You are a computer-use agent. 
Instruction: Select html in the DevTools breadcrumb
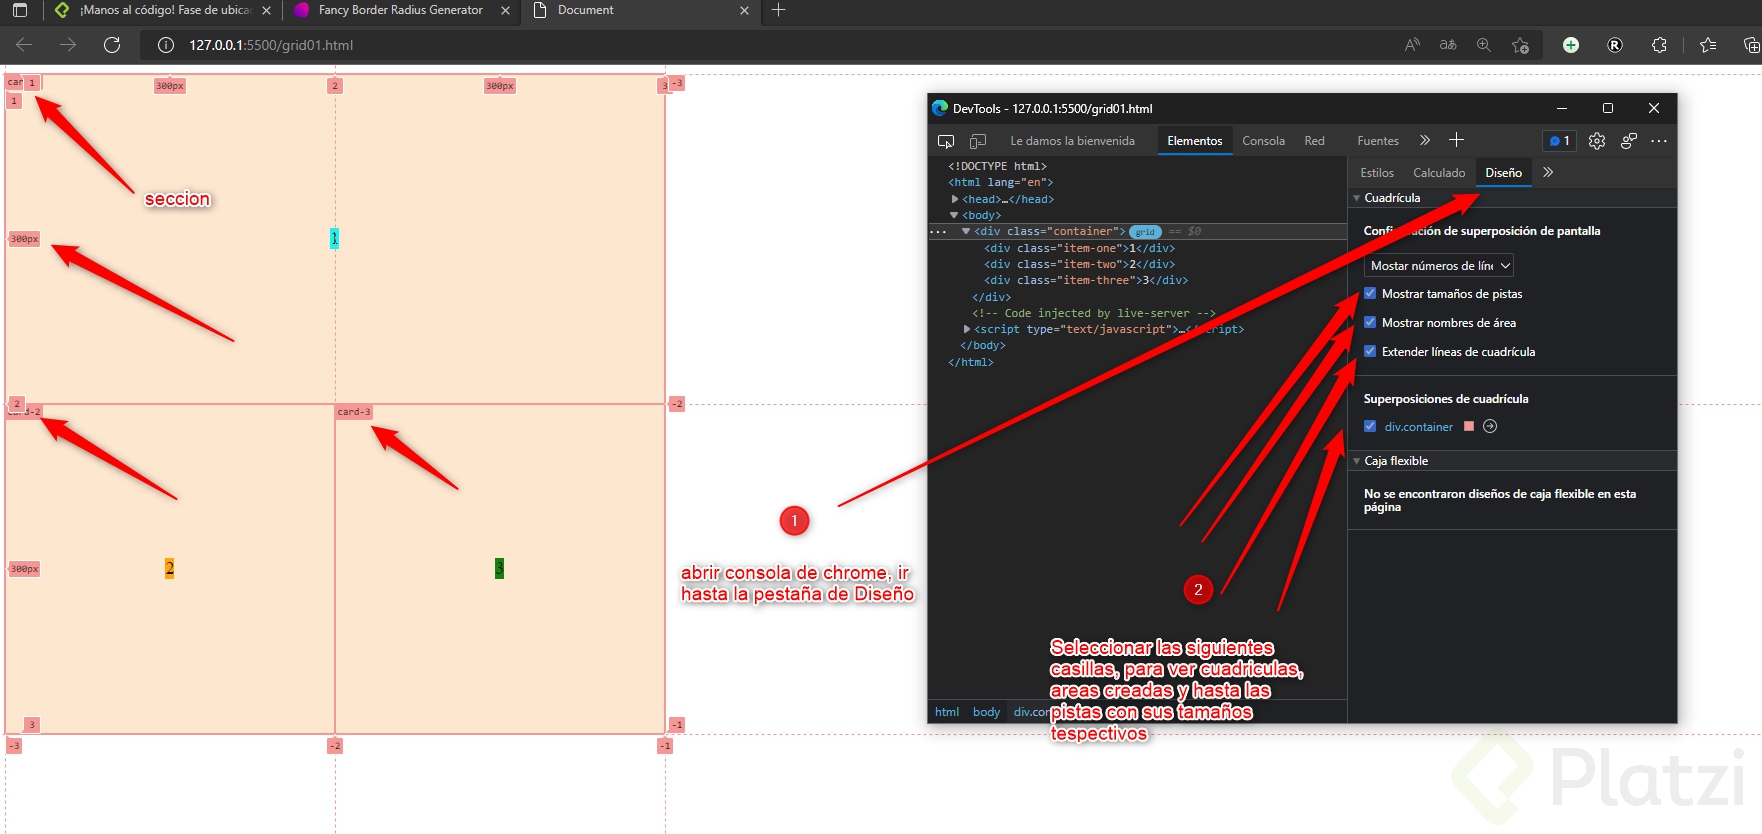click(947, 712)
